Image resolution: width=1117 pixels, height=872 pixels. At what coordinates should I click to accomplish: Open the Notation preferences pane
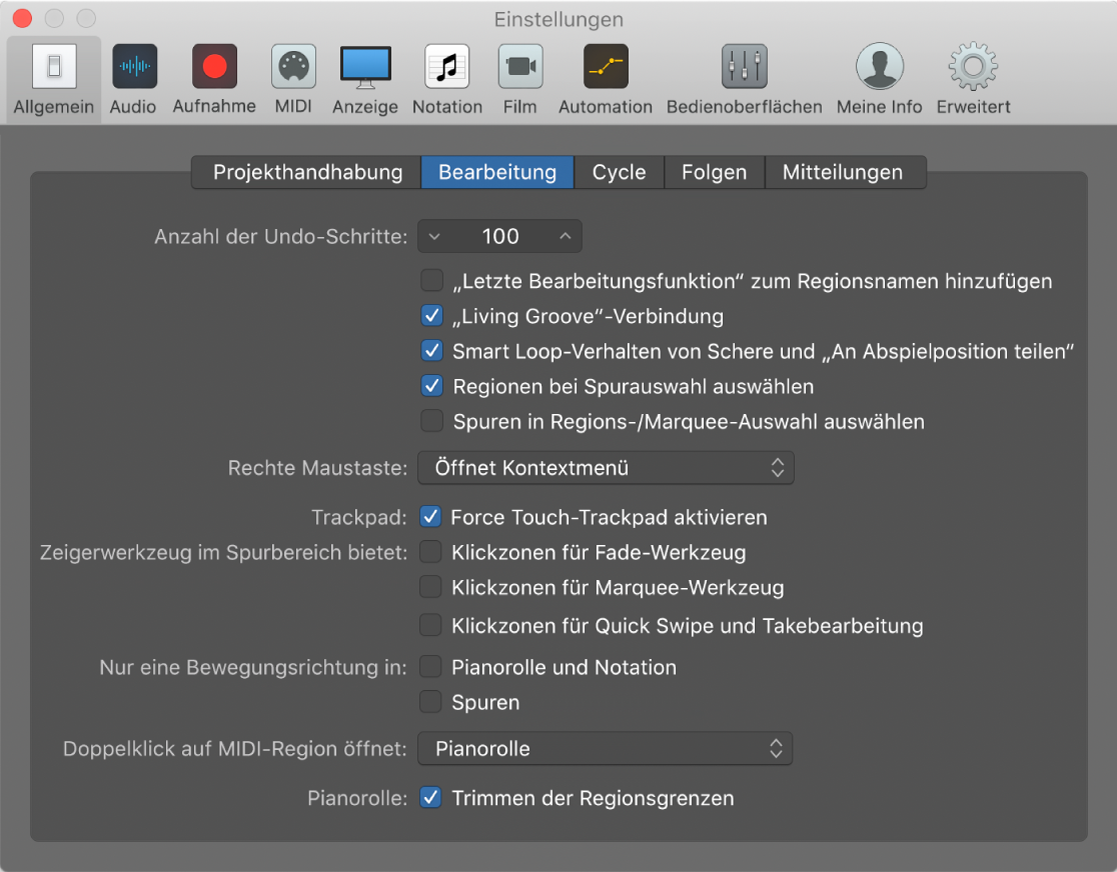(x=447, y=79)
